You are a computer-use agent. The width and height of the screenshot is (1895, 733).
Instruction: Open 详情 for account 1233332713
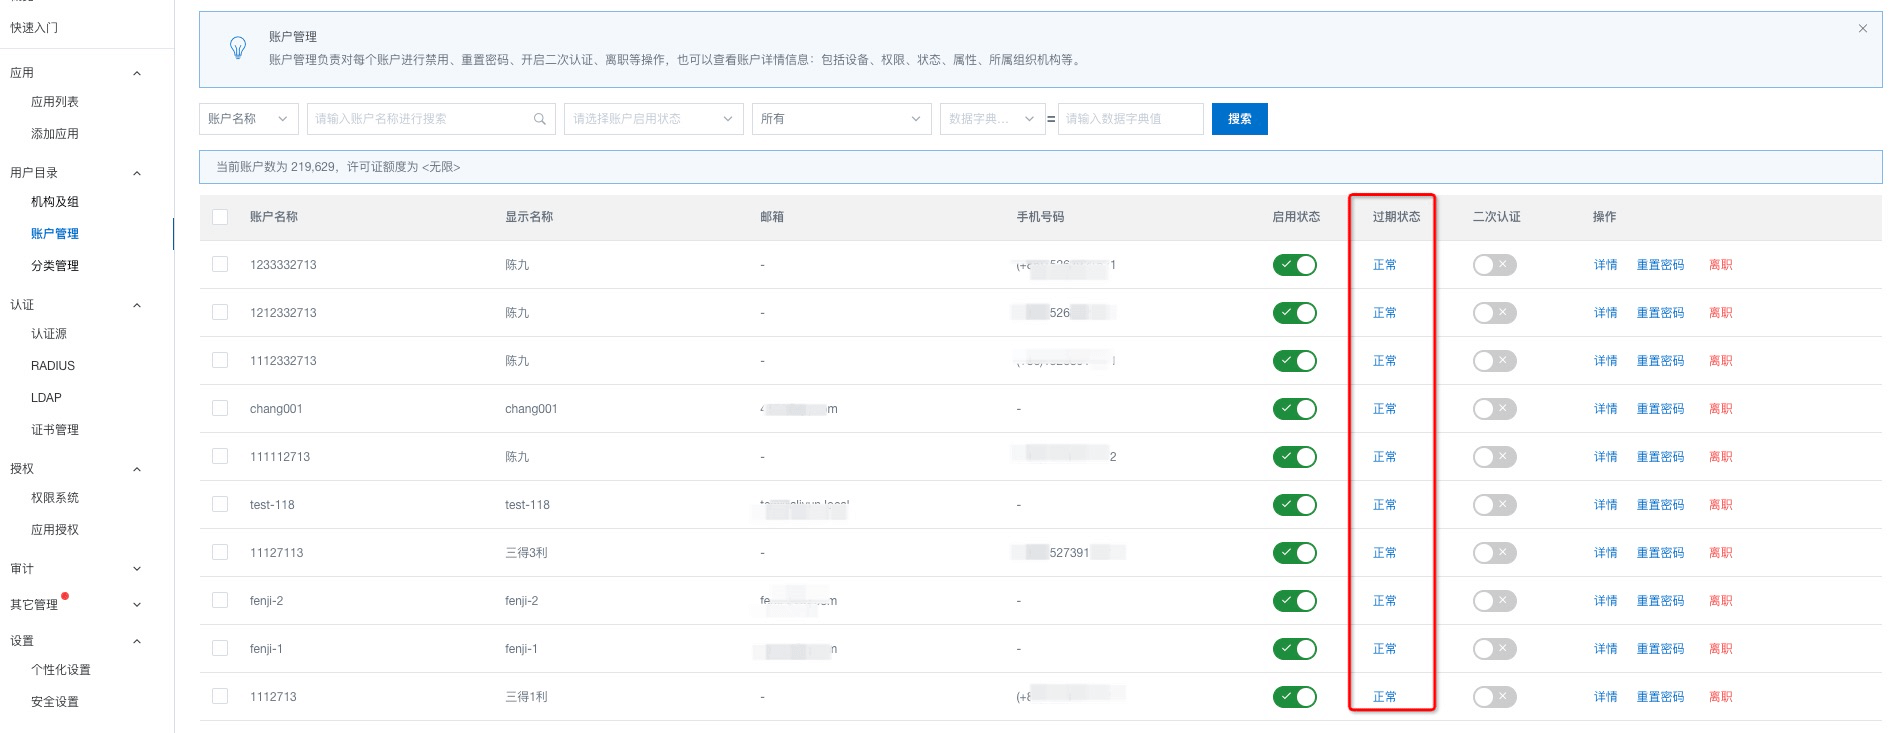(x=1605, y=265)
